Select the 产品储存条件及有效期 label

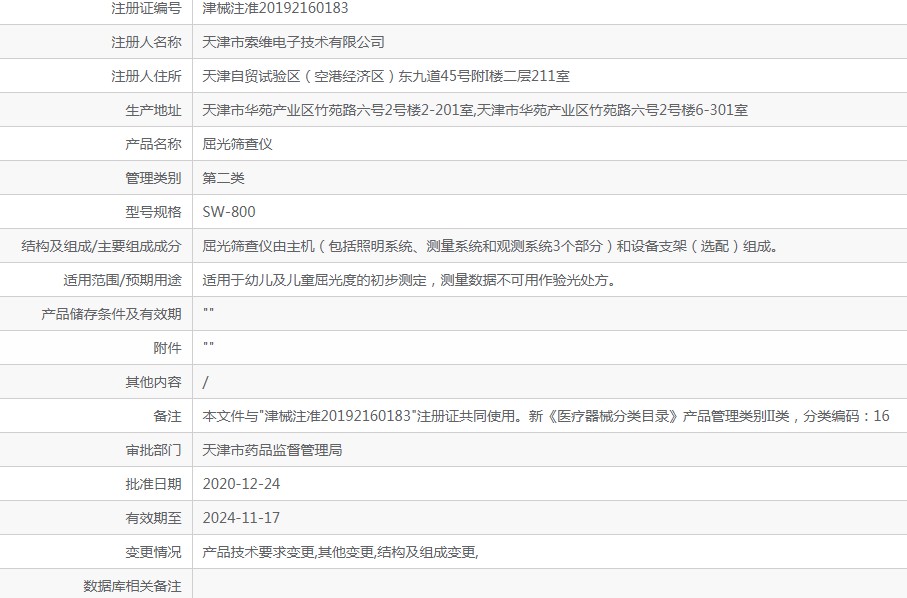click(111, 314)
